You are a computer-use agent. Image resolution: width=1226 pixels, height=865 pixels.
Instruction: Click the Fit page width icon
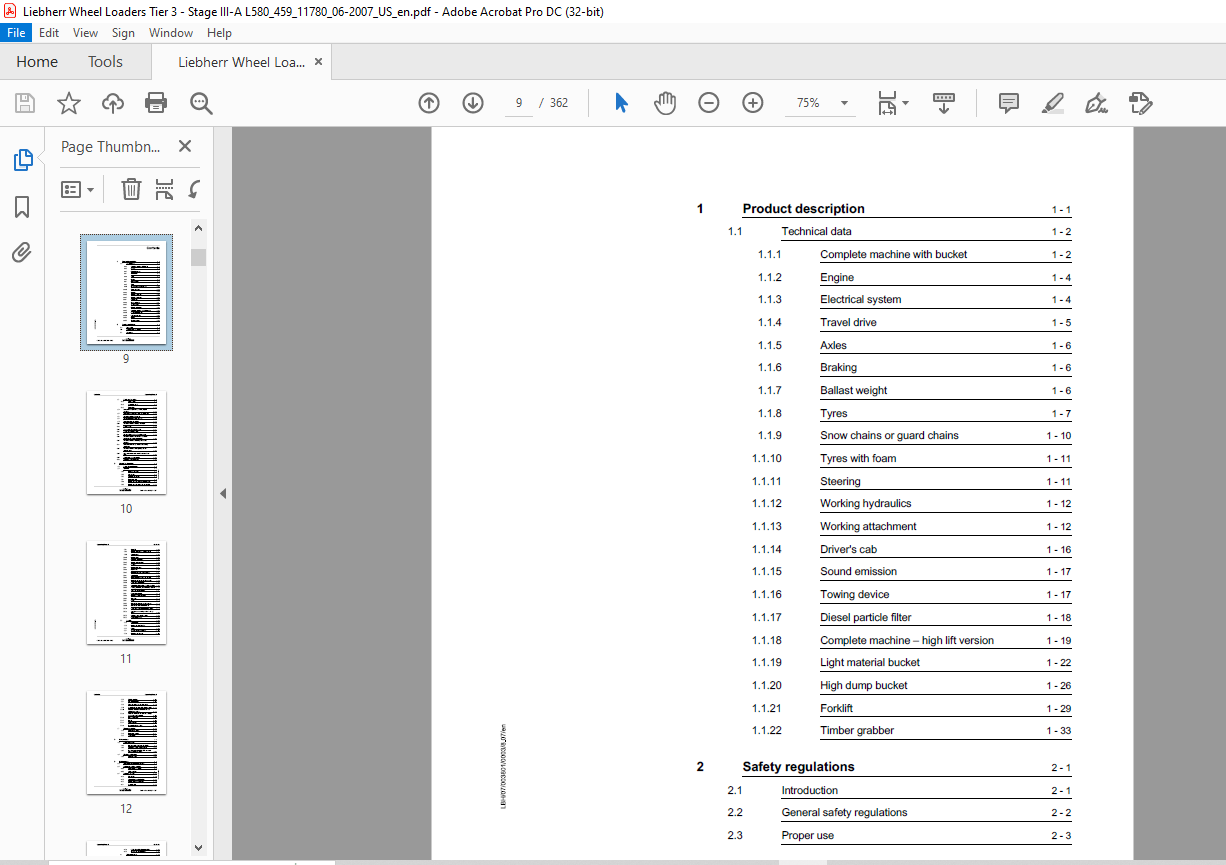[x=886, y=103]
